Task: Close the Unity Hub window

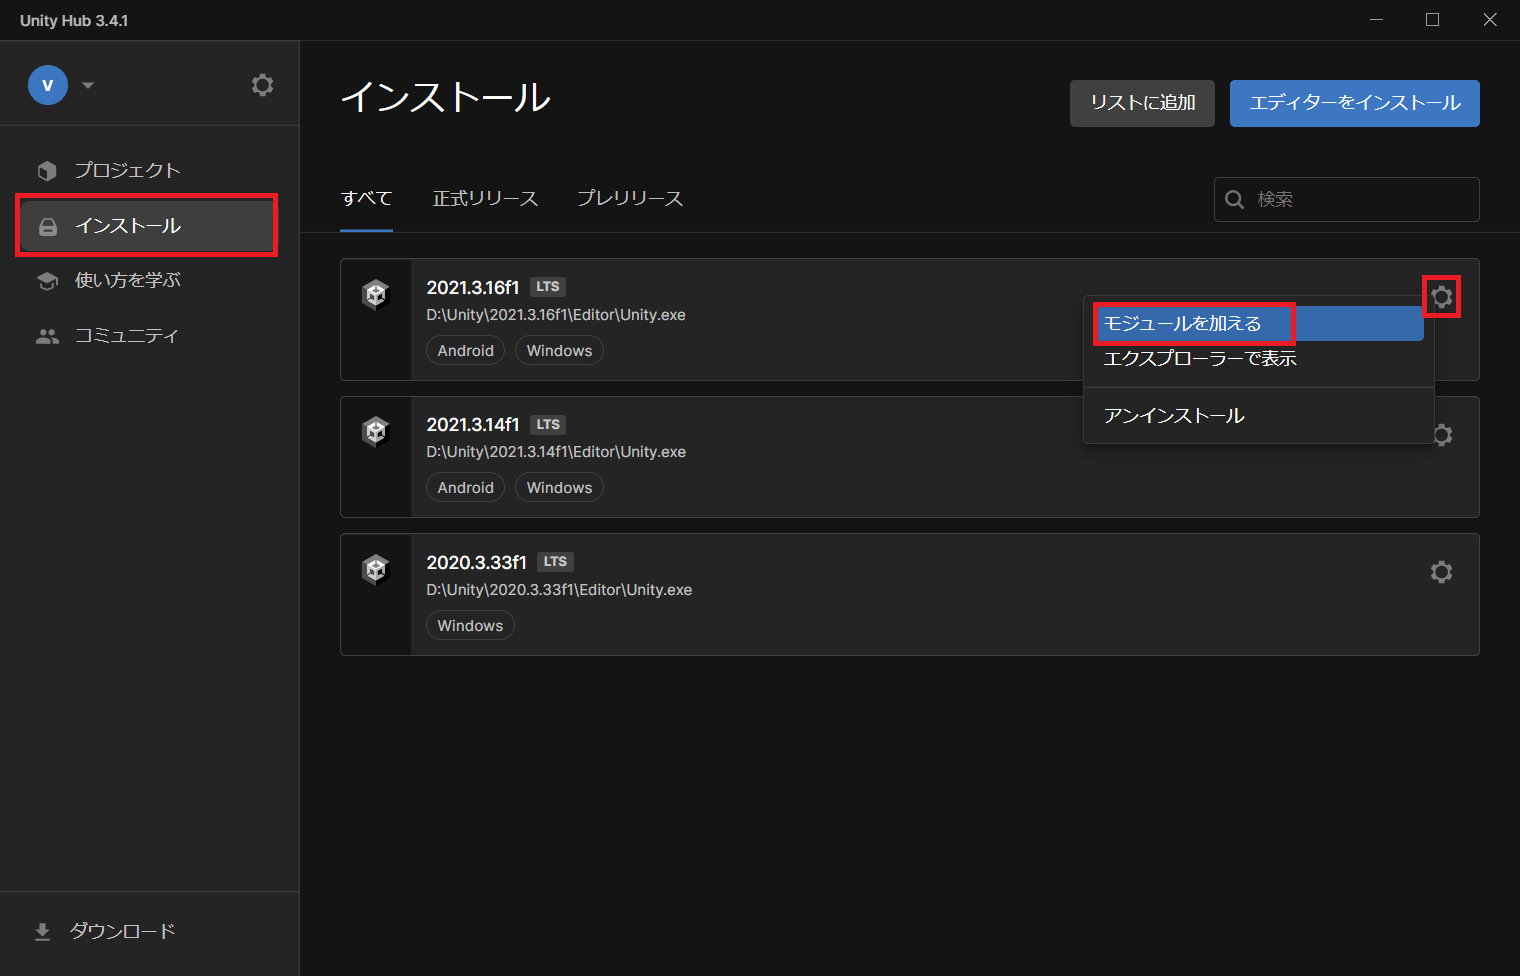Action: (1490, 20)
